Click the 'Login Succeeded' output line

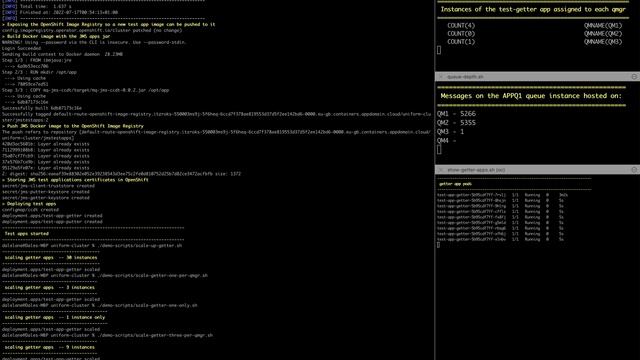coord(21,48)
